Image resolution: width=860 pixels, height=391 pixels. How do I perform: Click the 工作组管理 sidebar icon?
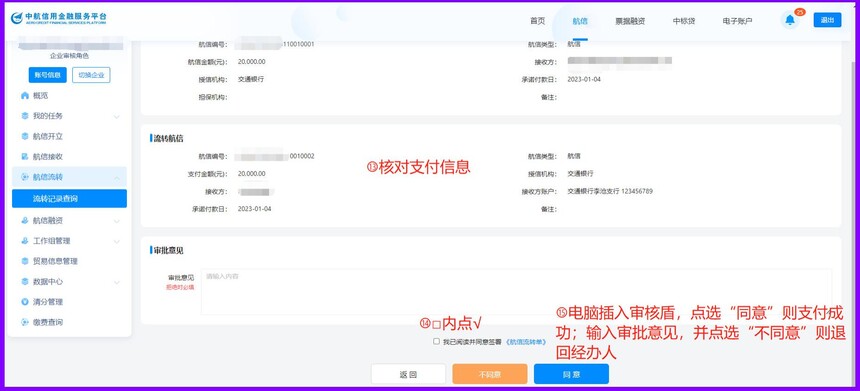click(x=25, y=241)
